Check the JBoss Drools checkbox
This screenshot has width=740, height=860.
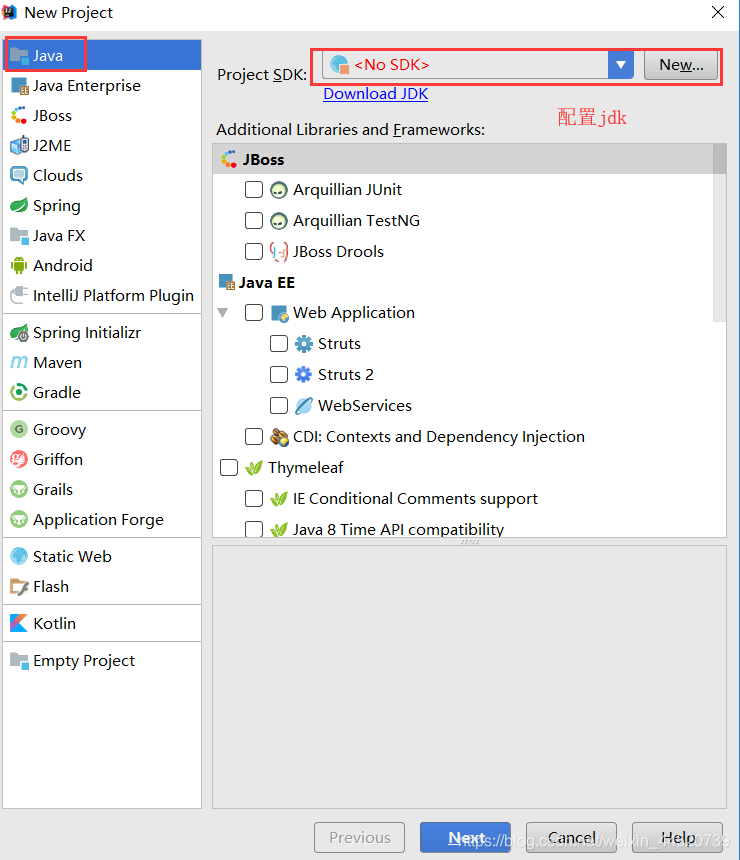point(253,252)
